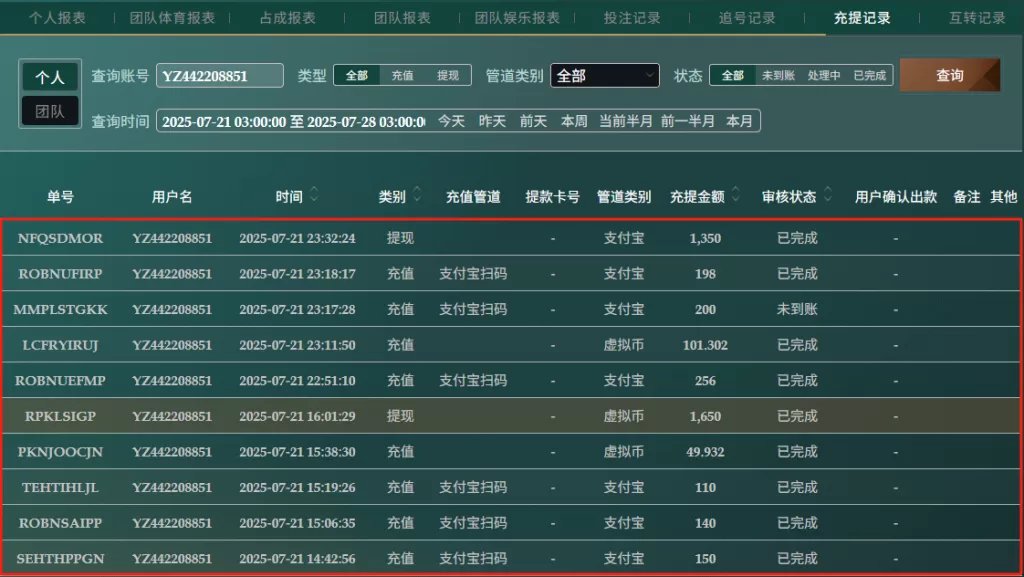
Task: Open 团队娱乐报表 tab
Action: pyautogui.click(x=517, y=18)
